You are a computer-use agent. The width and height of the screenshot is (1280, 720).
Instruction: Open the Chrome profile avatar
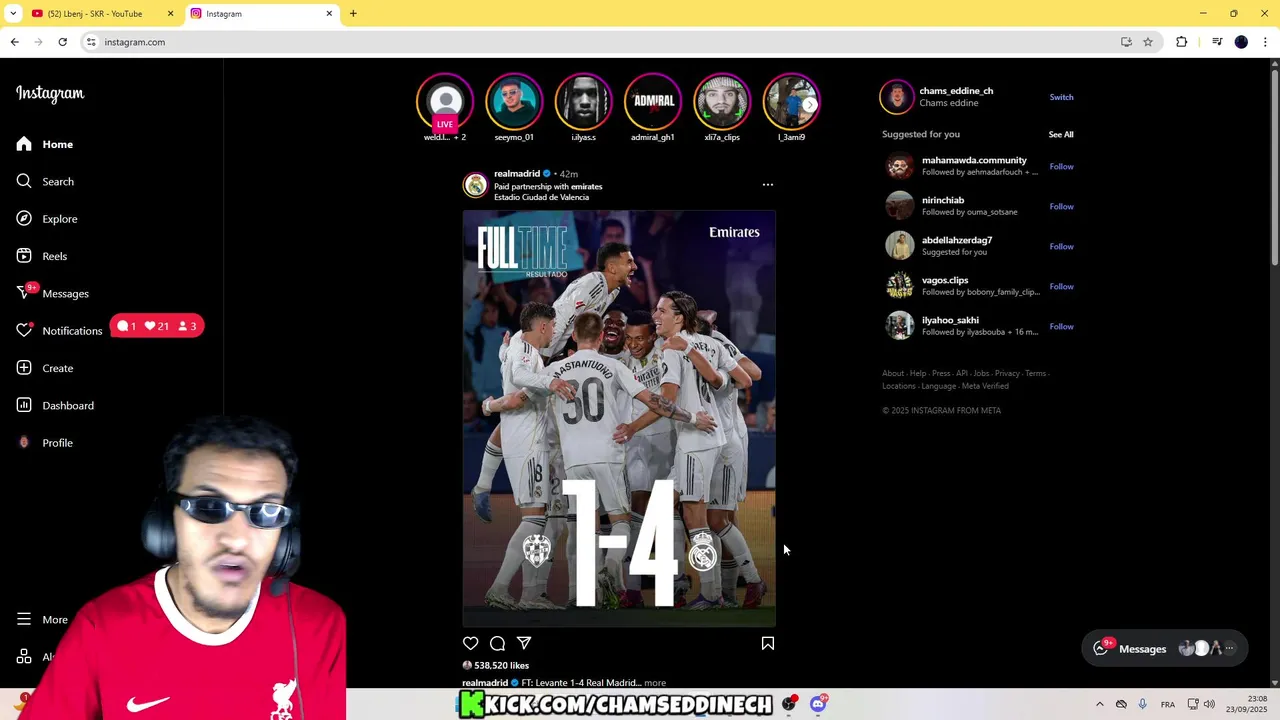[1241, 42]
